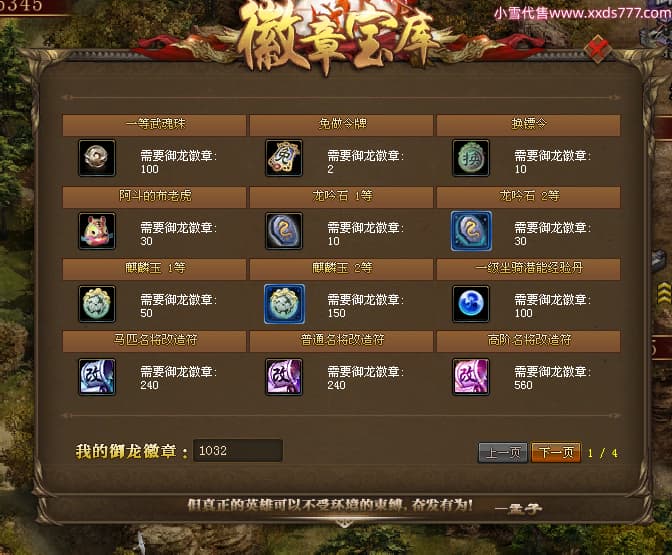The height and width of the screenshot is (555, 672).
Task: Select the 龙吟石 2等 blue-framed icon
Action: (471, 231)
